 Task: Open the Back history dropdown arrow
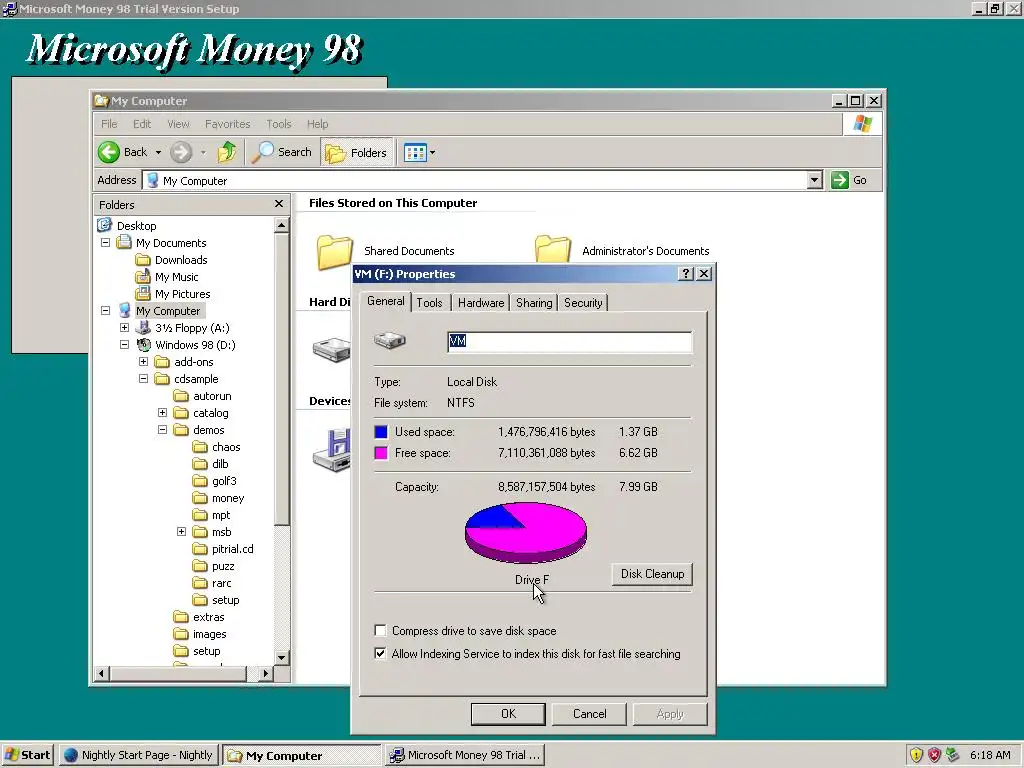(x=158, y=153)
